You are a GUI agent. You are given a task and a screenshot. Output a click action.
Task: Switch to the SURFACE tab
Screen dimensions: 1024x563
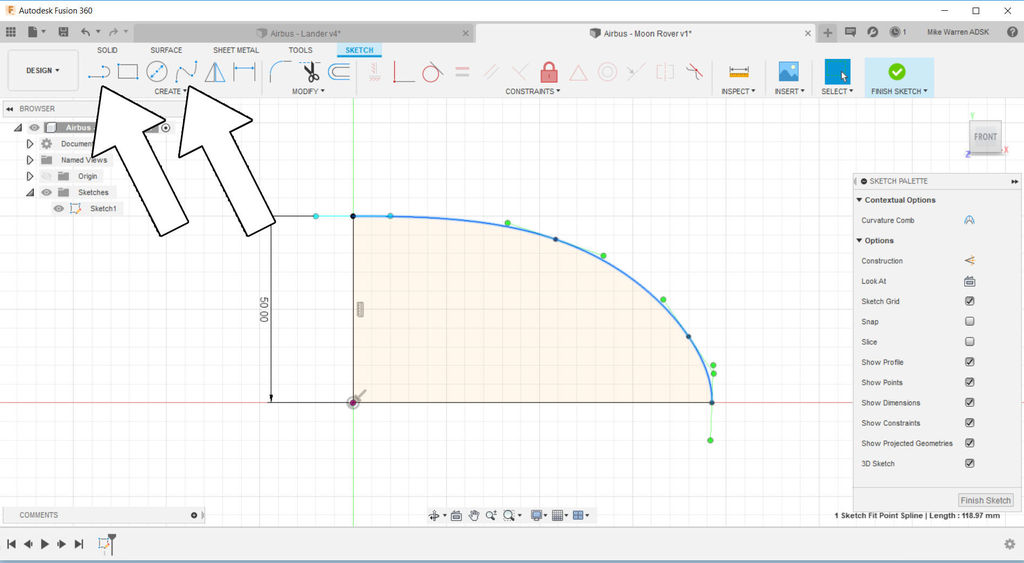click(x=166, y=50)
